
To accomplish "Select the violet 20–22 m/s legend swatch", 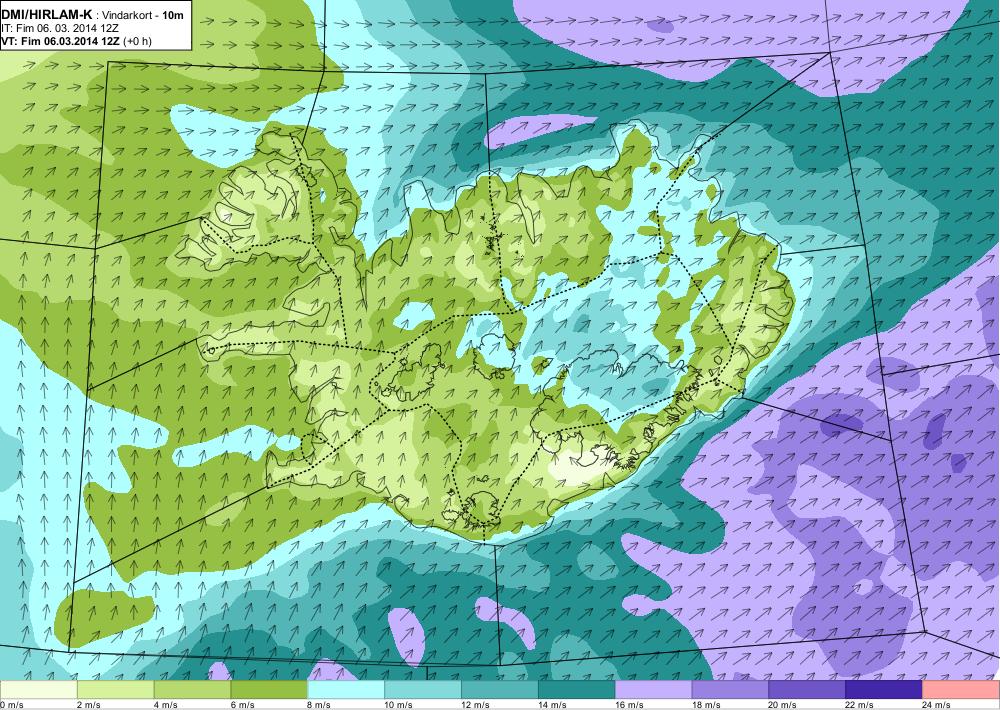I will [807, 690].
